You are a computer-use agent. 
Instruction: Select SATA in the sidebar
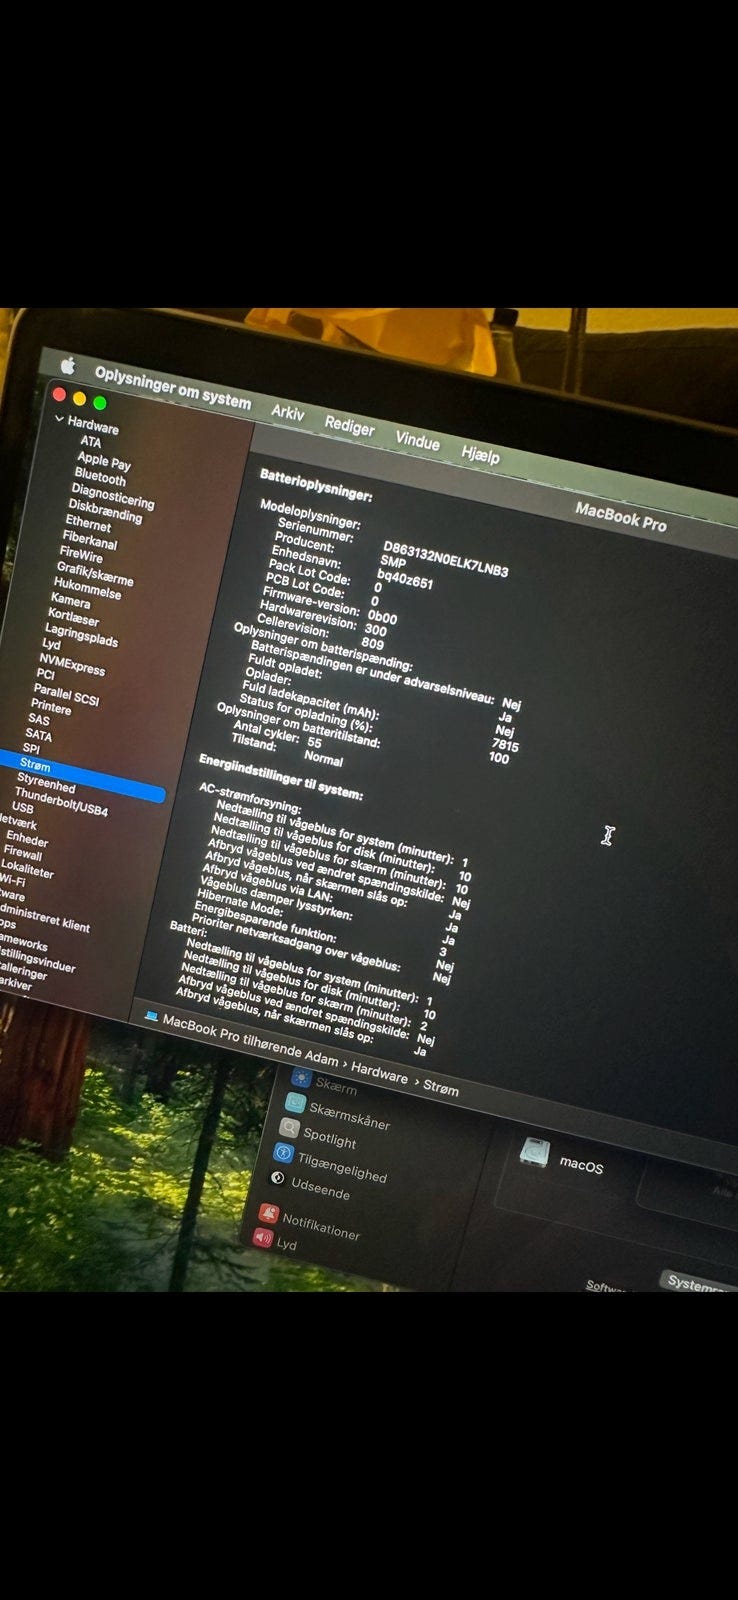[x=39, y=735]
